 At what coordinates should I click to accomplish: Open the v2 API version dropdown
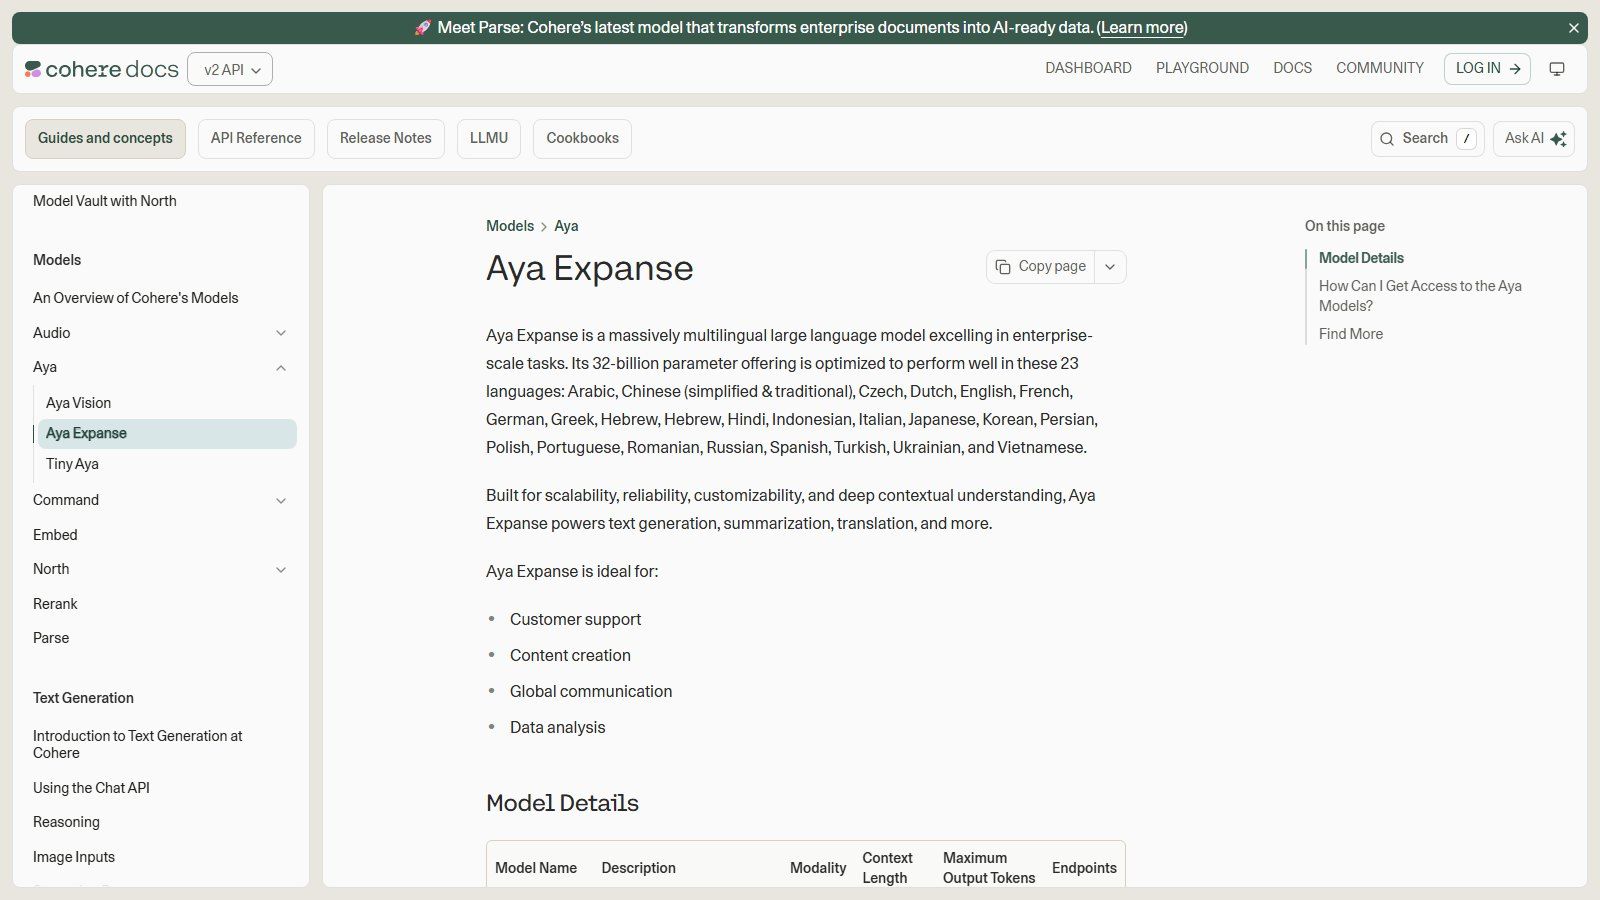click(230, 69)
